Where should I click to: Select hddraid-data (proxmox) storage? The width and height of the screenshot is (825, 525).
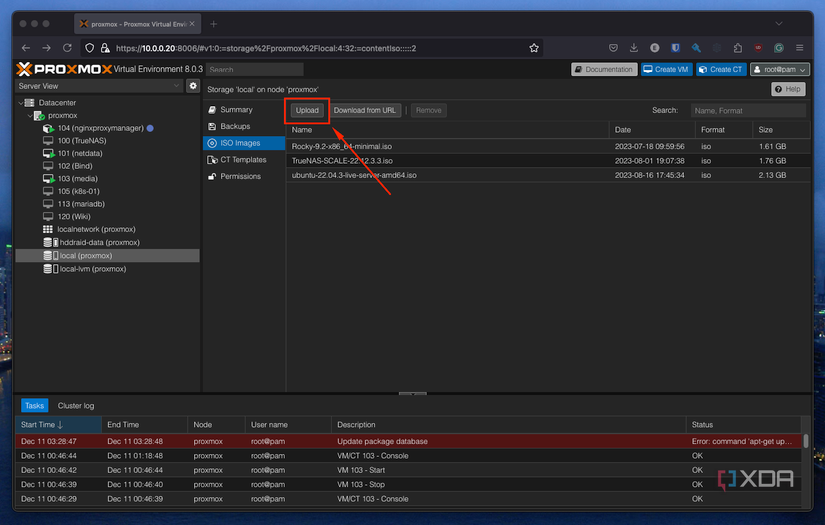pos(99,242)
